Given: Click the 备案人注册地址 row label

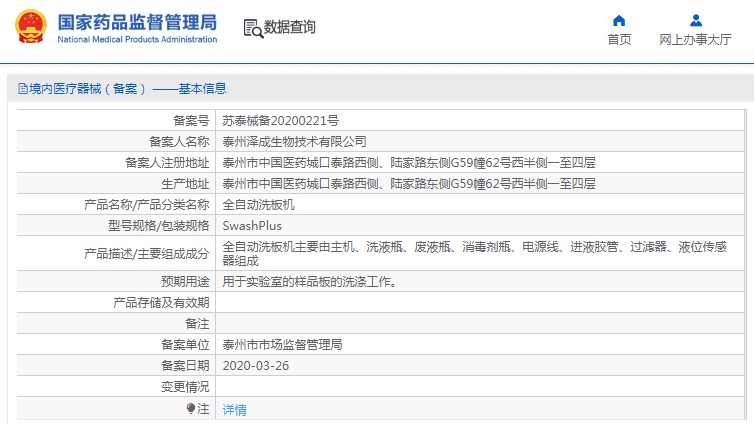Looking at the screenshot, I should pos(167,163).
